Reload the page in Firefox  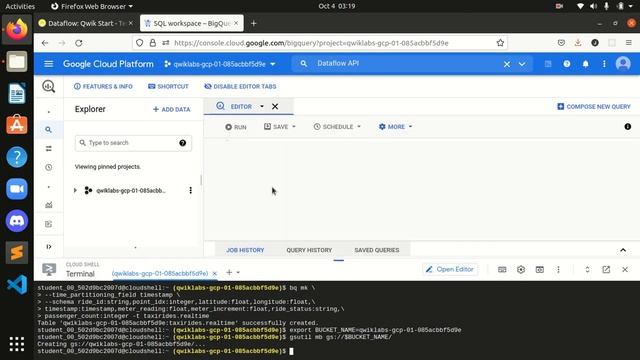[79, 43]
